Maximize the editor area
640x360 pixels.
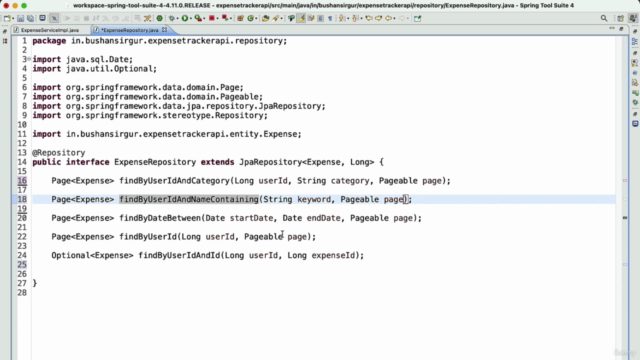click(621, 29)
